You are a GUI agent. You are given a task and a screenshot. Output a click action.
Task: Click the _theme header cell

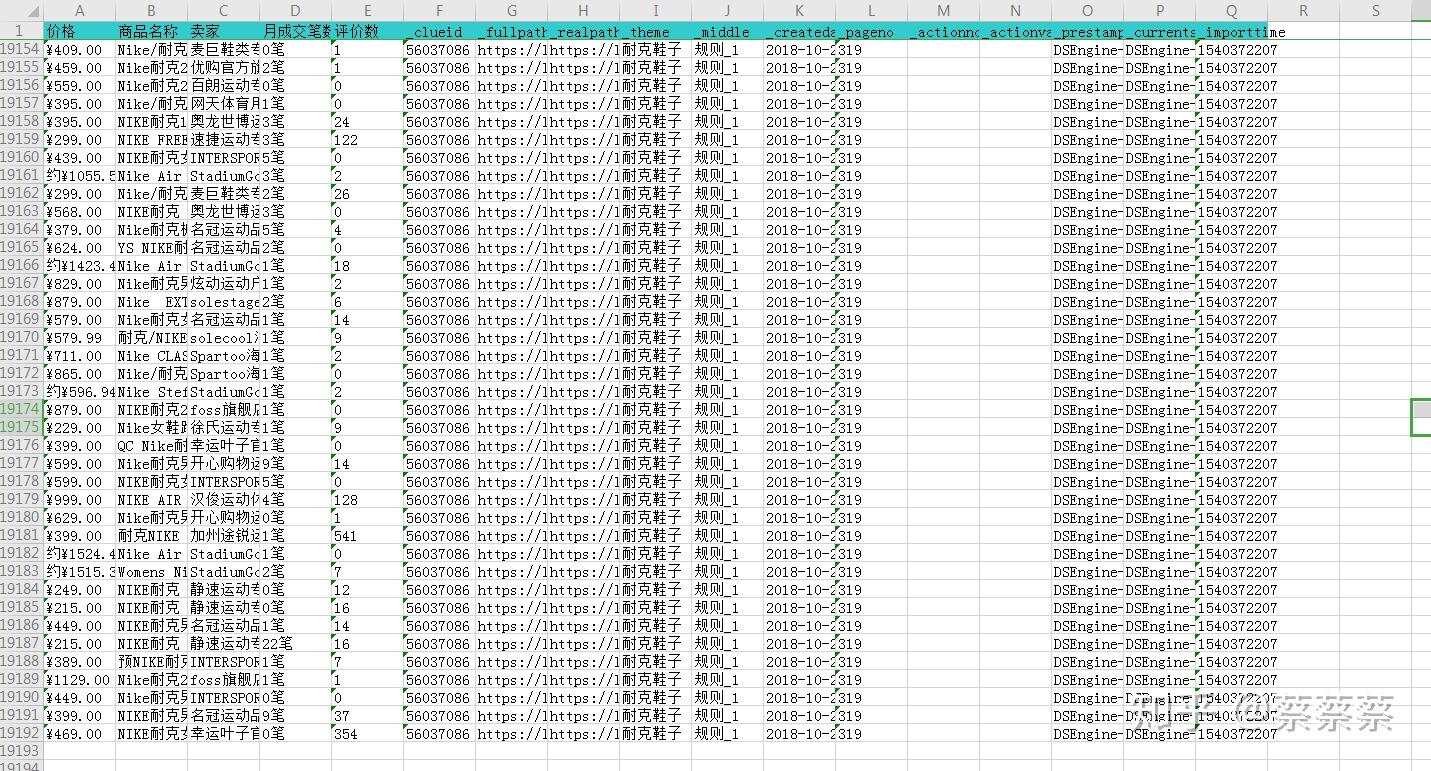pyautogui.click(x=656, y=31)
